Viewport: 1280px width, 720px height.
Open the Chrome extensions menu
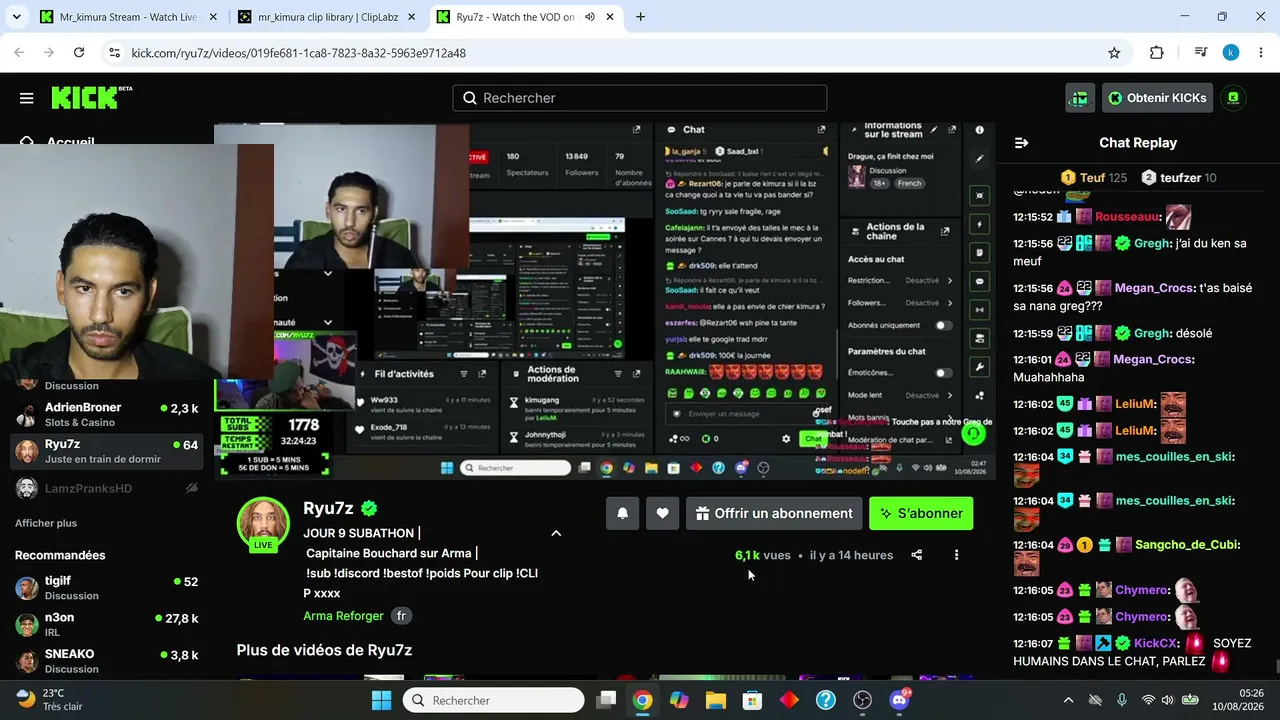point(1157,53)
